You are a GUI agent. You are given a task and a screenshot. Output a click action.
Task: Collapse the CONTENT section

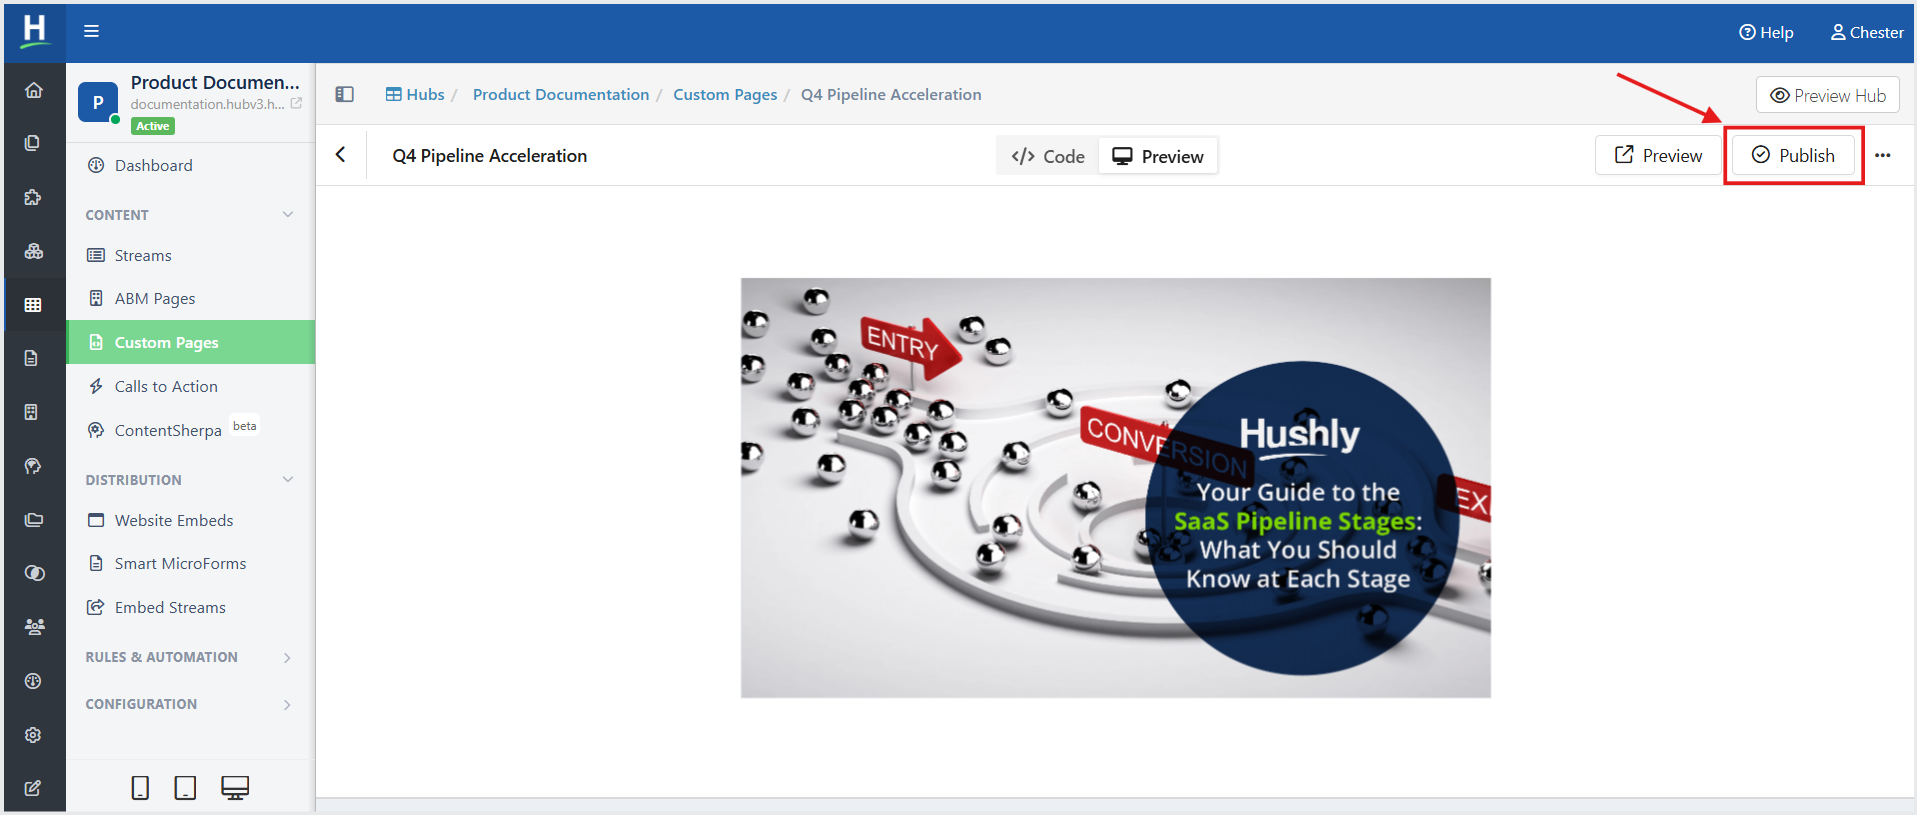(x=288, y=215)
